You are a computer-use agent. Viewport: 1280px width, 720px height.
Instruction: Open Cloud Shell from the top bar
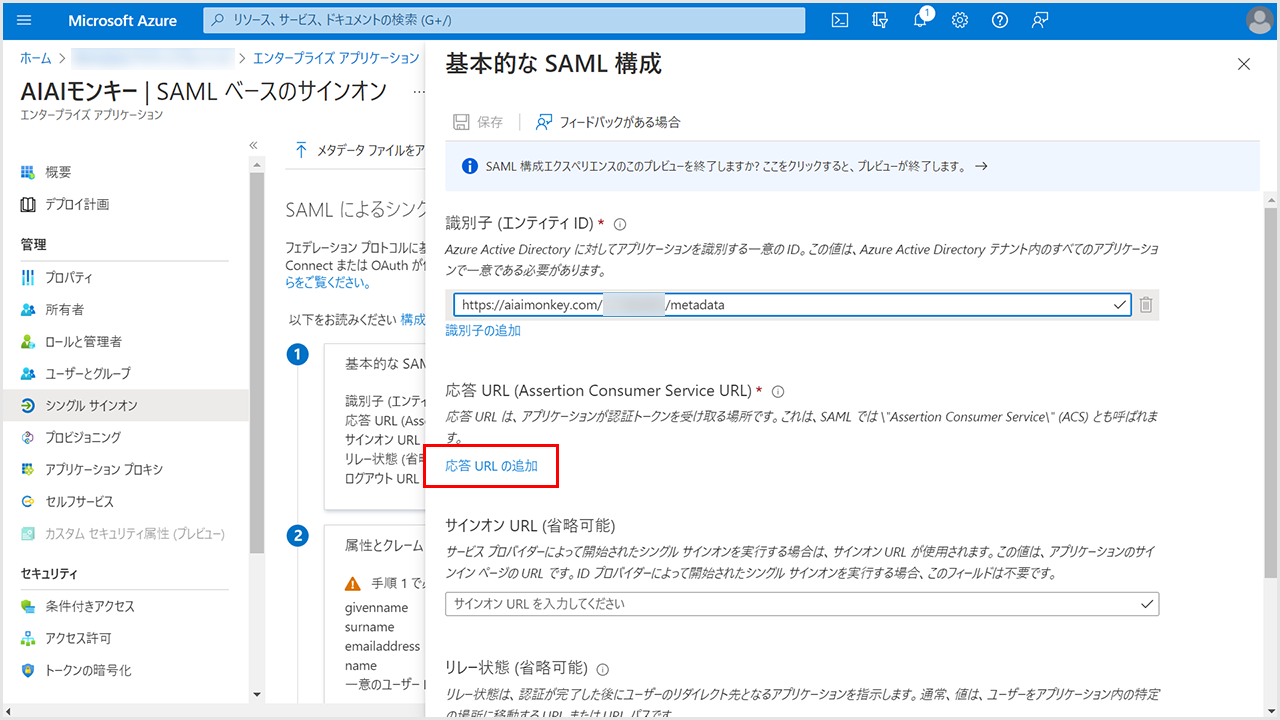point(841,20)
